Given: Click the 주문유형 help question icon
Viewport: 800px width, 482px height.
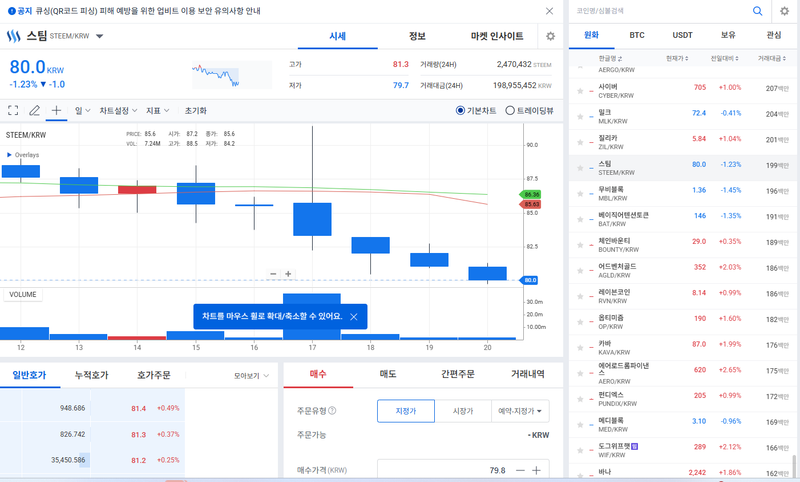Looking at the screenshot, I should pyautogui.click(x=332, y=411).
